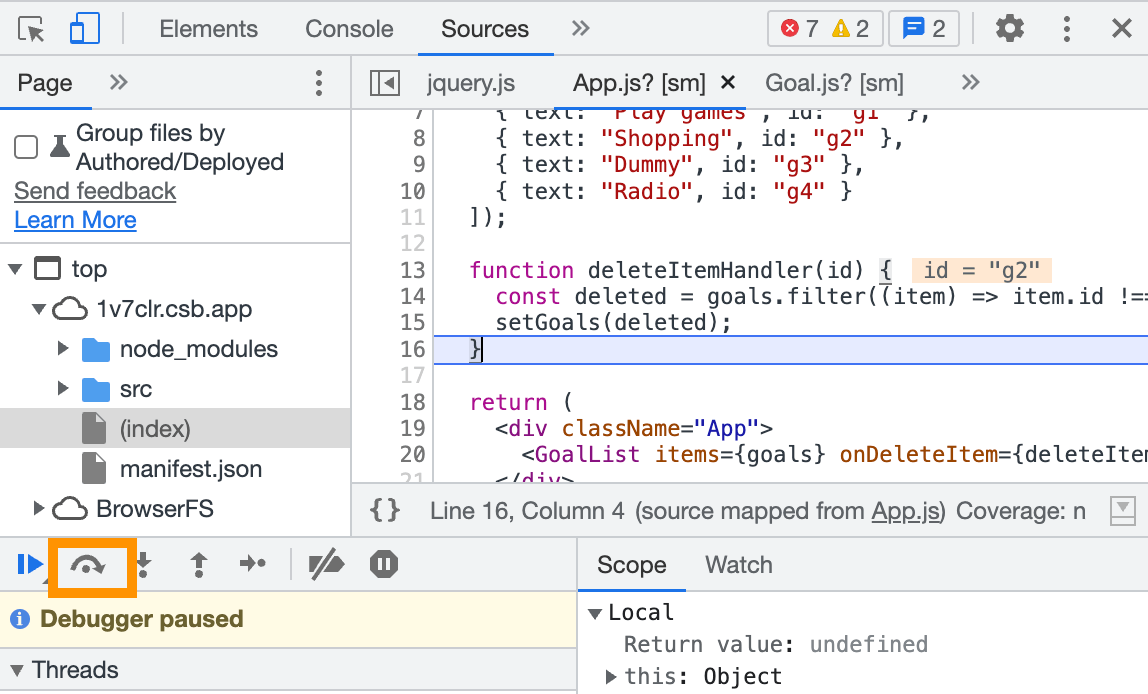Click the 2 issues message badge

[x=924, y=29]
